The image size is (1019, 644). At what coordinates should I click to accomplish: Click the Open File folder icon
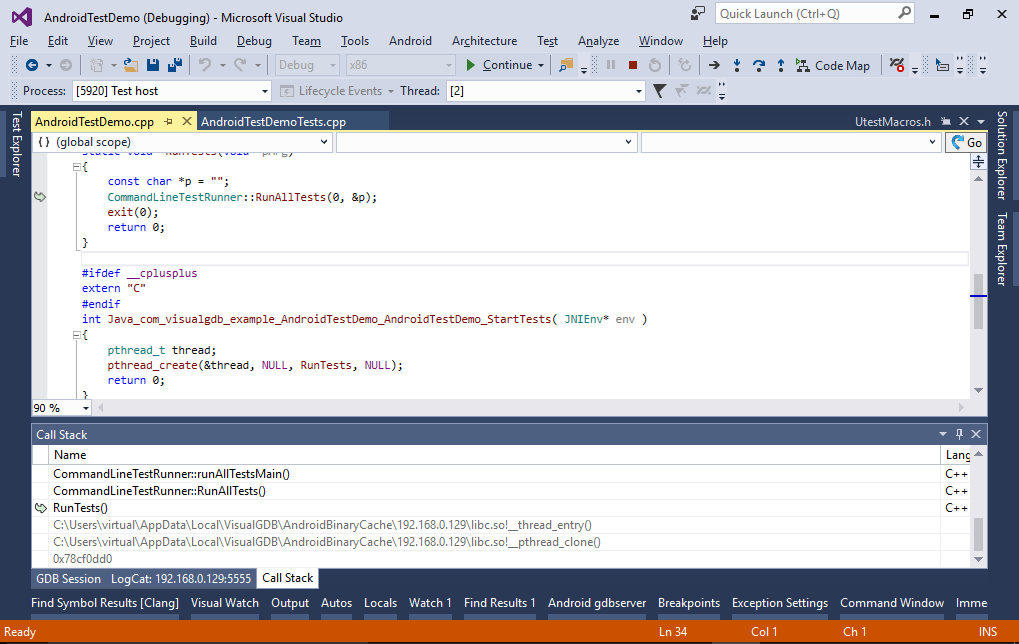click(131, 65)
